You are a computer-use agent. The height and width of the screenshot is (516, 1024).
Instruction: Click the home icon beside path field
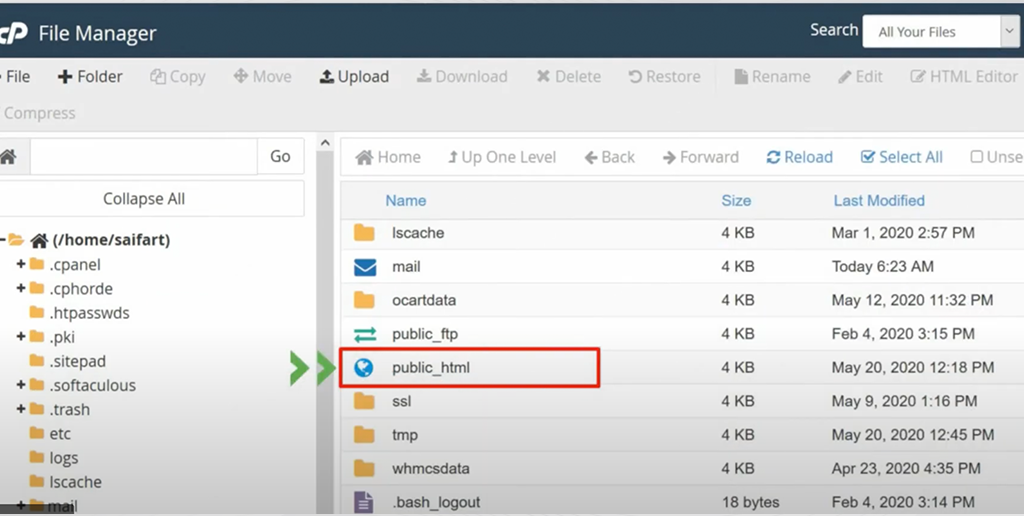(8, 157)
